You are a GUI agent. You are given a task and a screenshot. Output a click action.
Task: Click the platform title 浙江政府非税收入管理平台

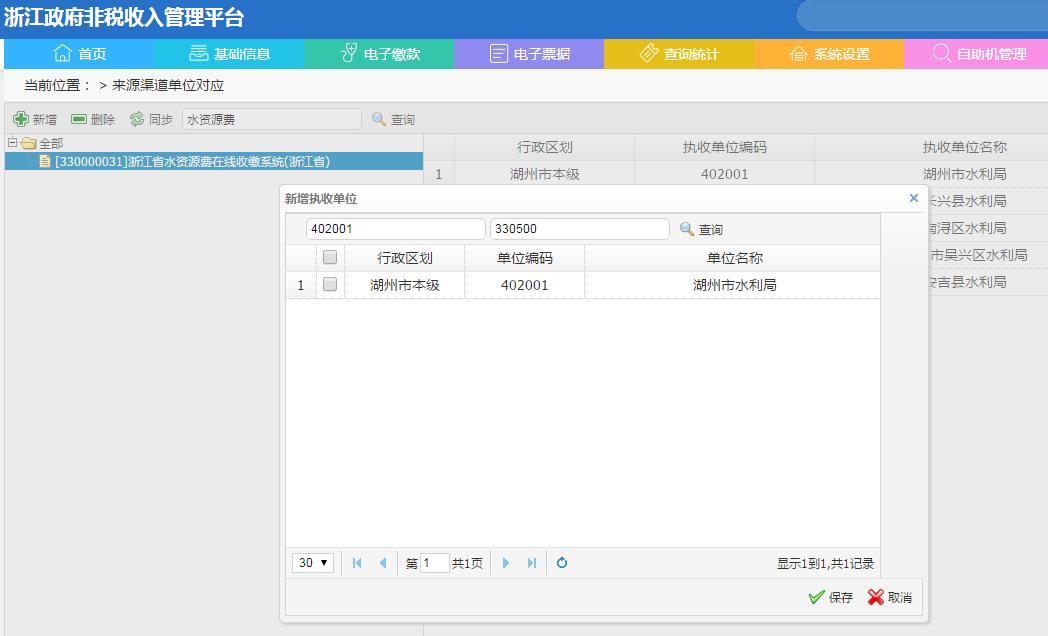tap(124, 17)
